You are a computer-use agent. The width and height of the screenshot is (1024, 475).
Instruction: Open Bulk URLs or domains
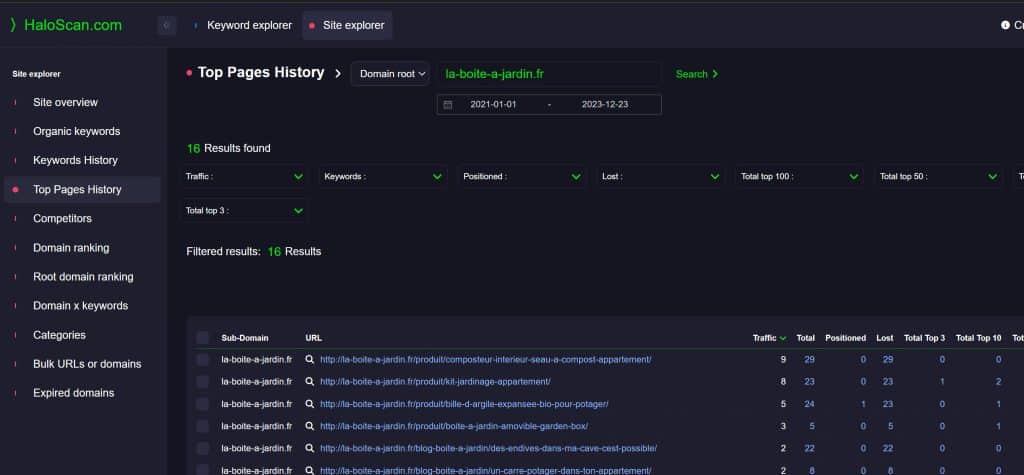[x=87, y=364]
